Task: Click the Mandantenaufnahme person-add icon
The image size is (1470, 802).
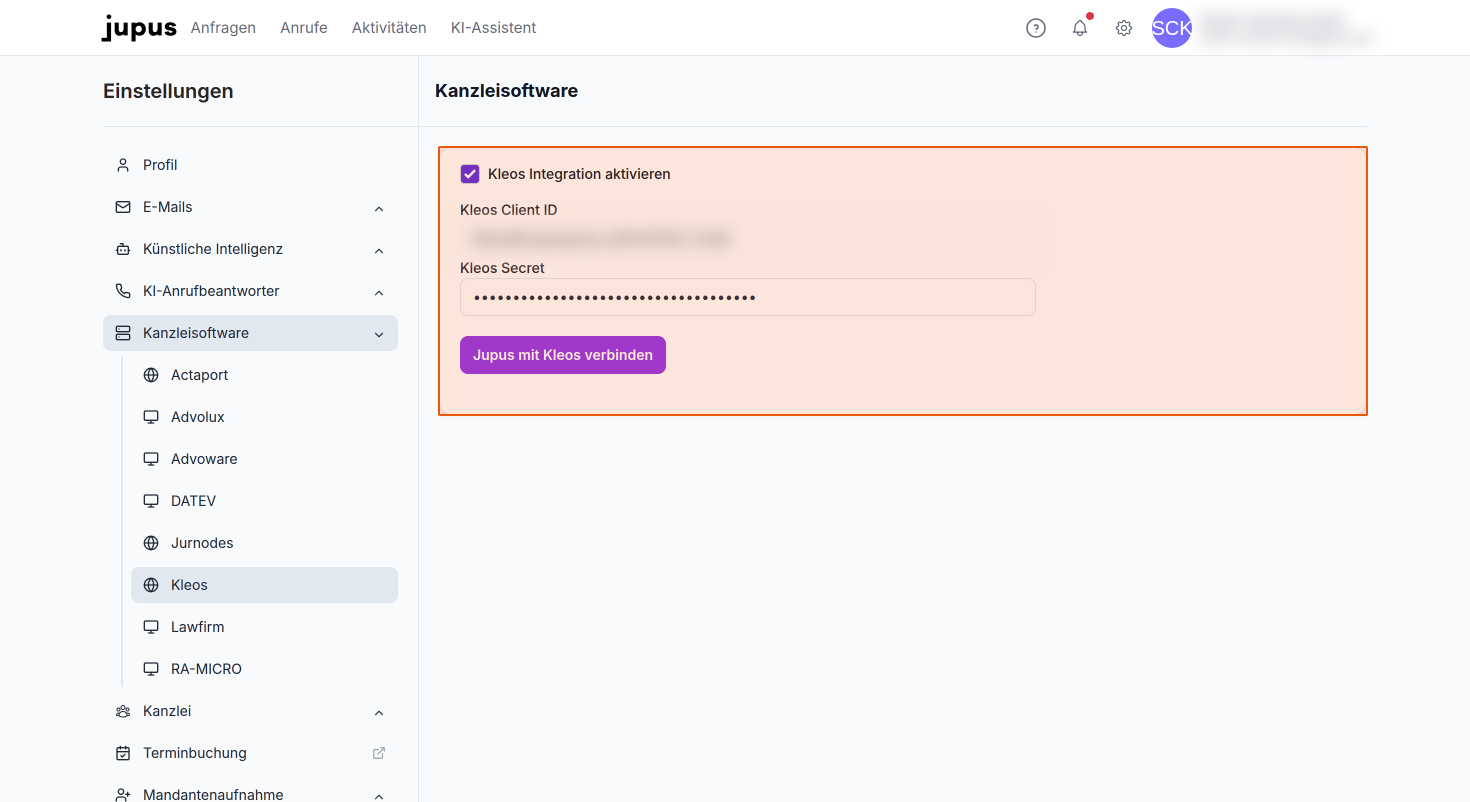Action: pyautogui.click(x=123, y=795)
